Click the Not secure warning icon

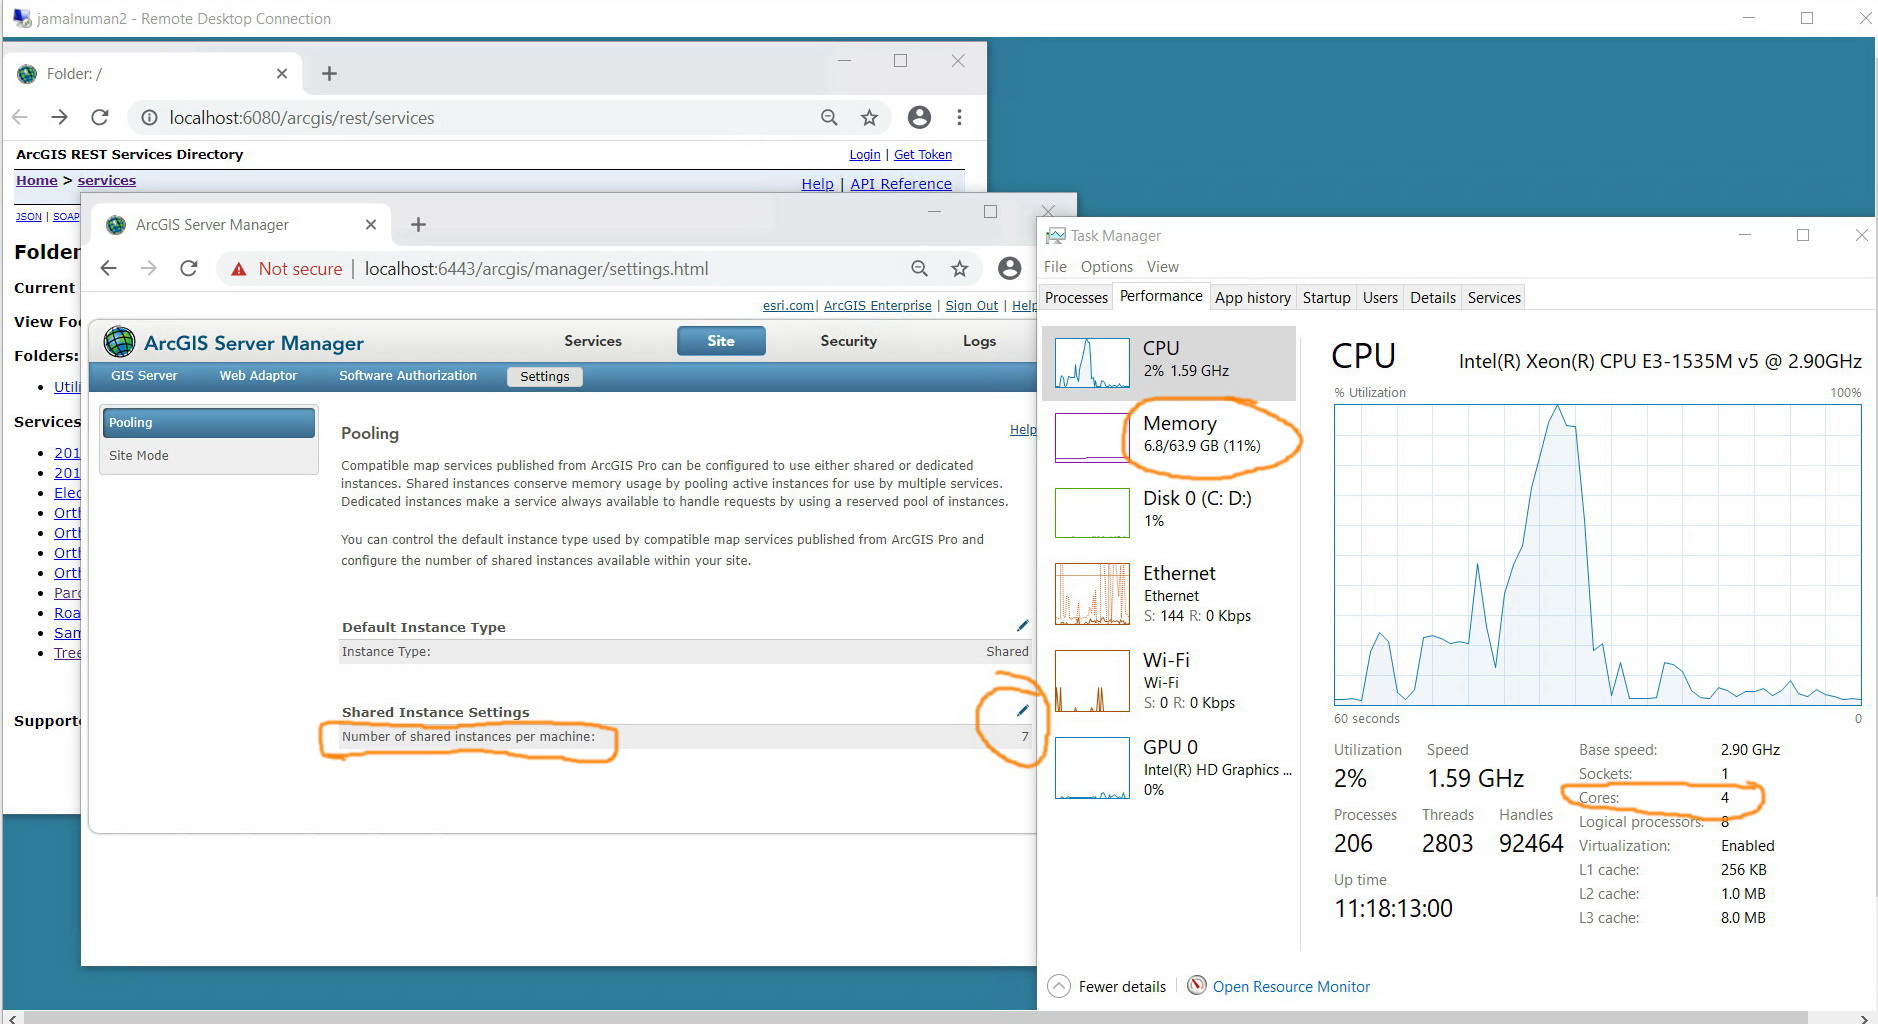tap(238, 269)
